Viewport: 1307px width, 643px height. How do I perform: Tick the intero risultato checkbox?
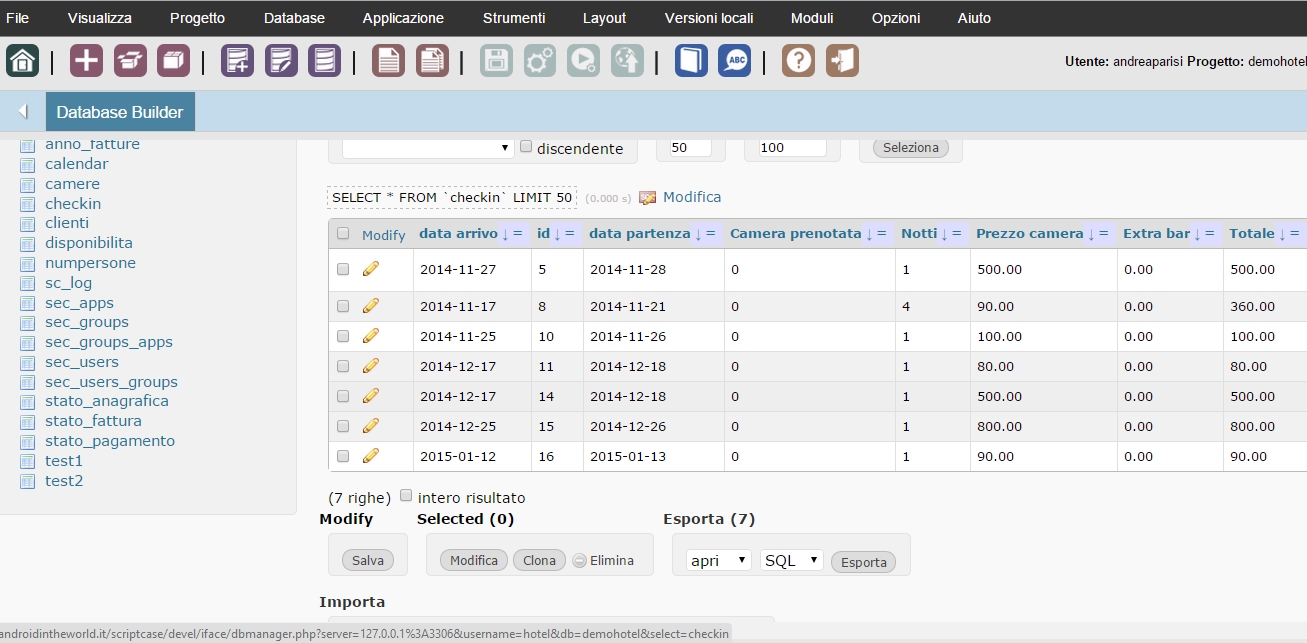(406, 496)
